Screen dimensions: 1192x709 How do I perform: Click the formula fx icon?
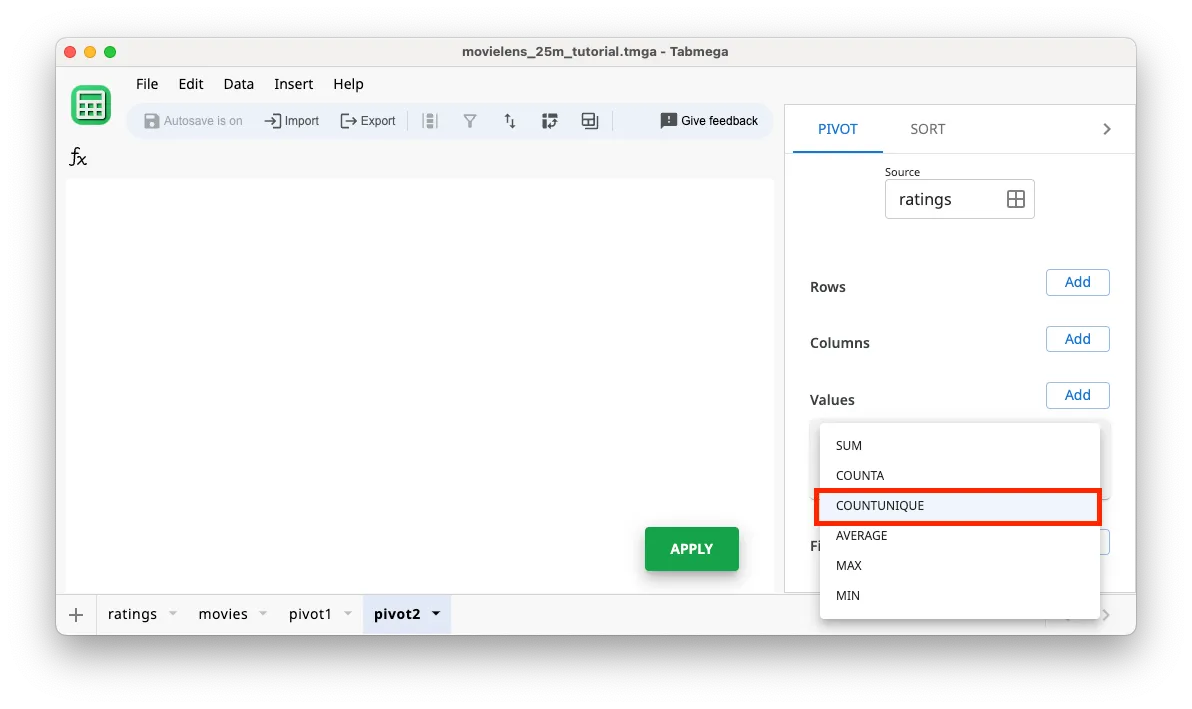[x=78, y=157]
